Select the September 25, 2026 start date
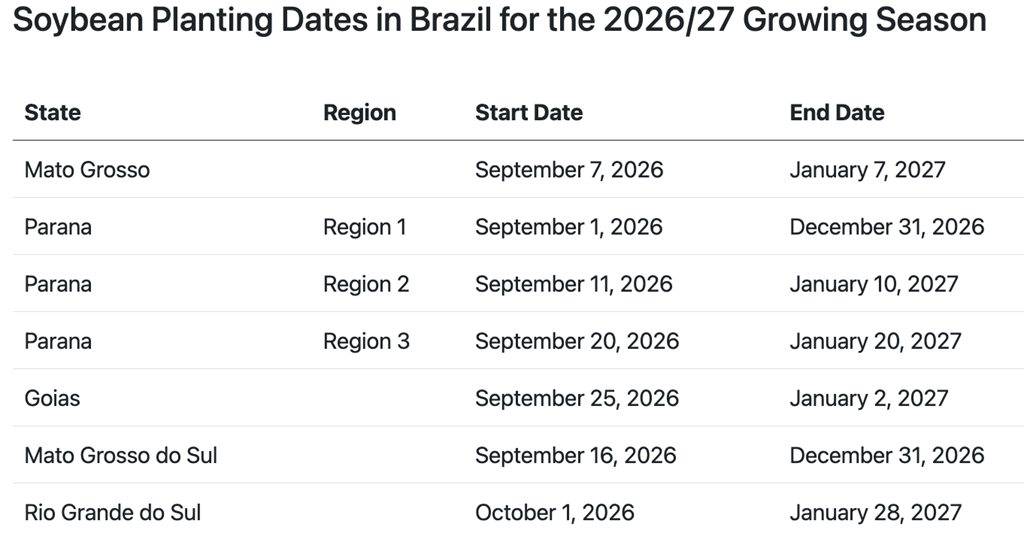 click(577, 398)
